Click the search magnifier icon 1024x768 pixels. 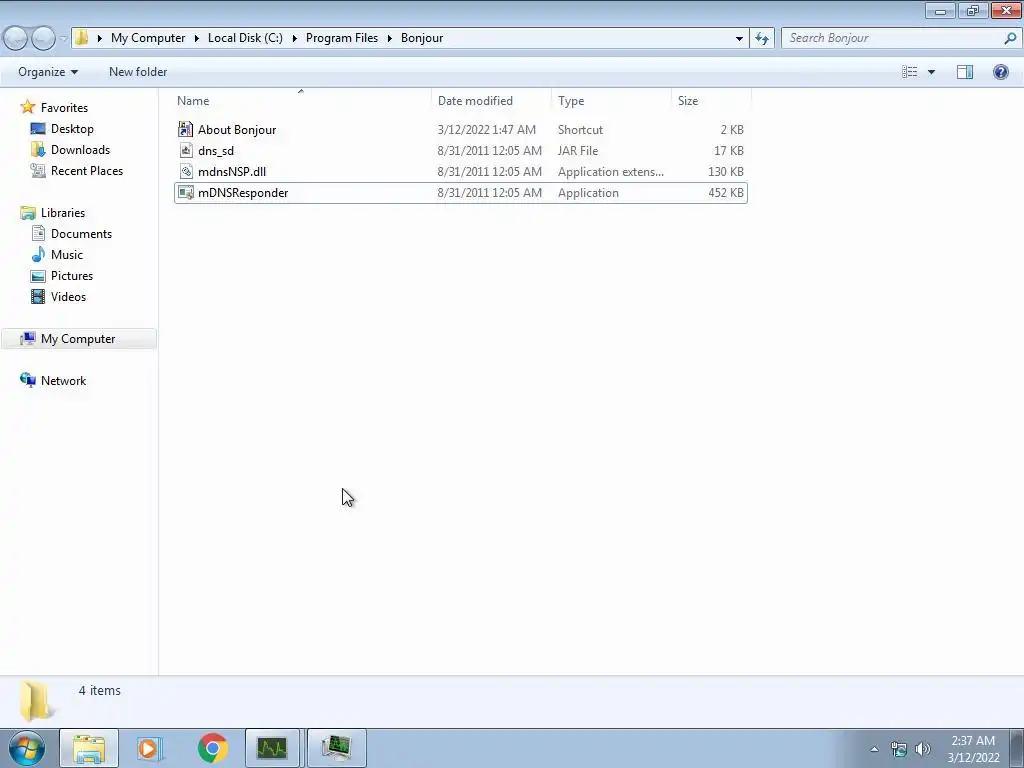pyautogui.click(x=1010, y=39)
